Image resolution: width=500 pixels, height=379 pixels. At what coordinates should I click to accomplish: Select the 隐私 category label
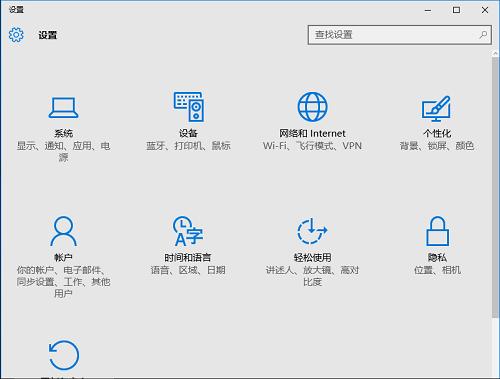click(437, 257)
